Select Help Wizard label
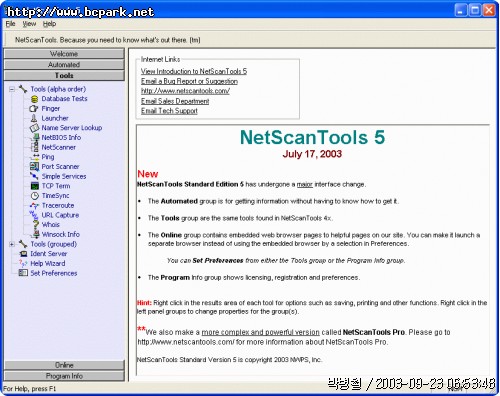This screenshot has width=500, height=396. pos(48,263)
